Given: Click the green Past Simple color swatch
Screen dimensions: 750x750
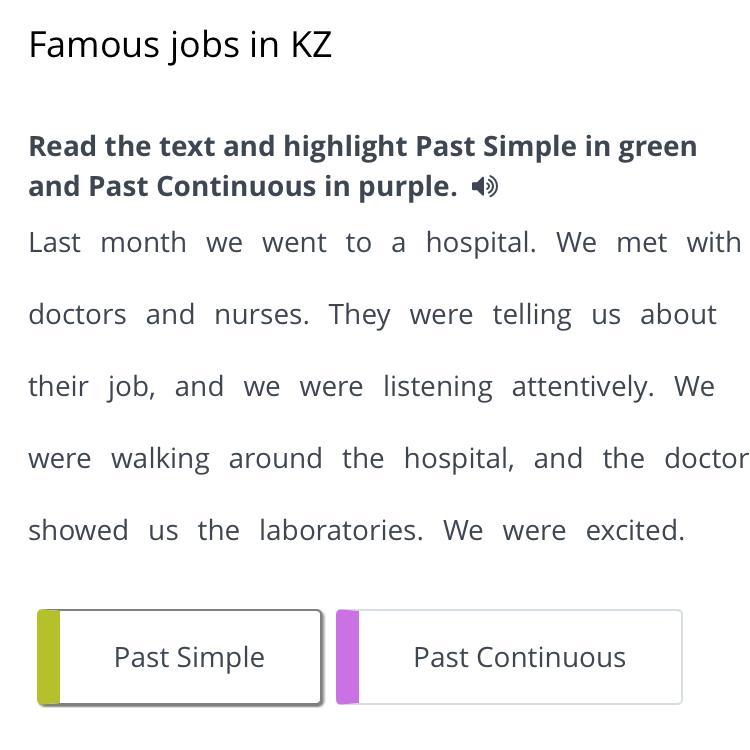Looking at the screenshot, I should (x=49, y=657).
